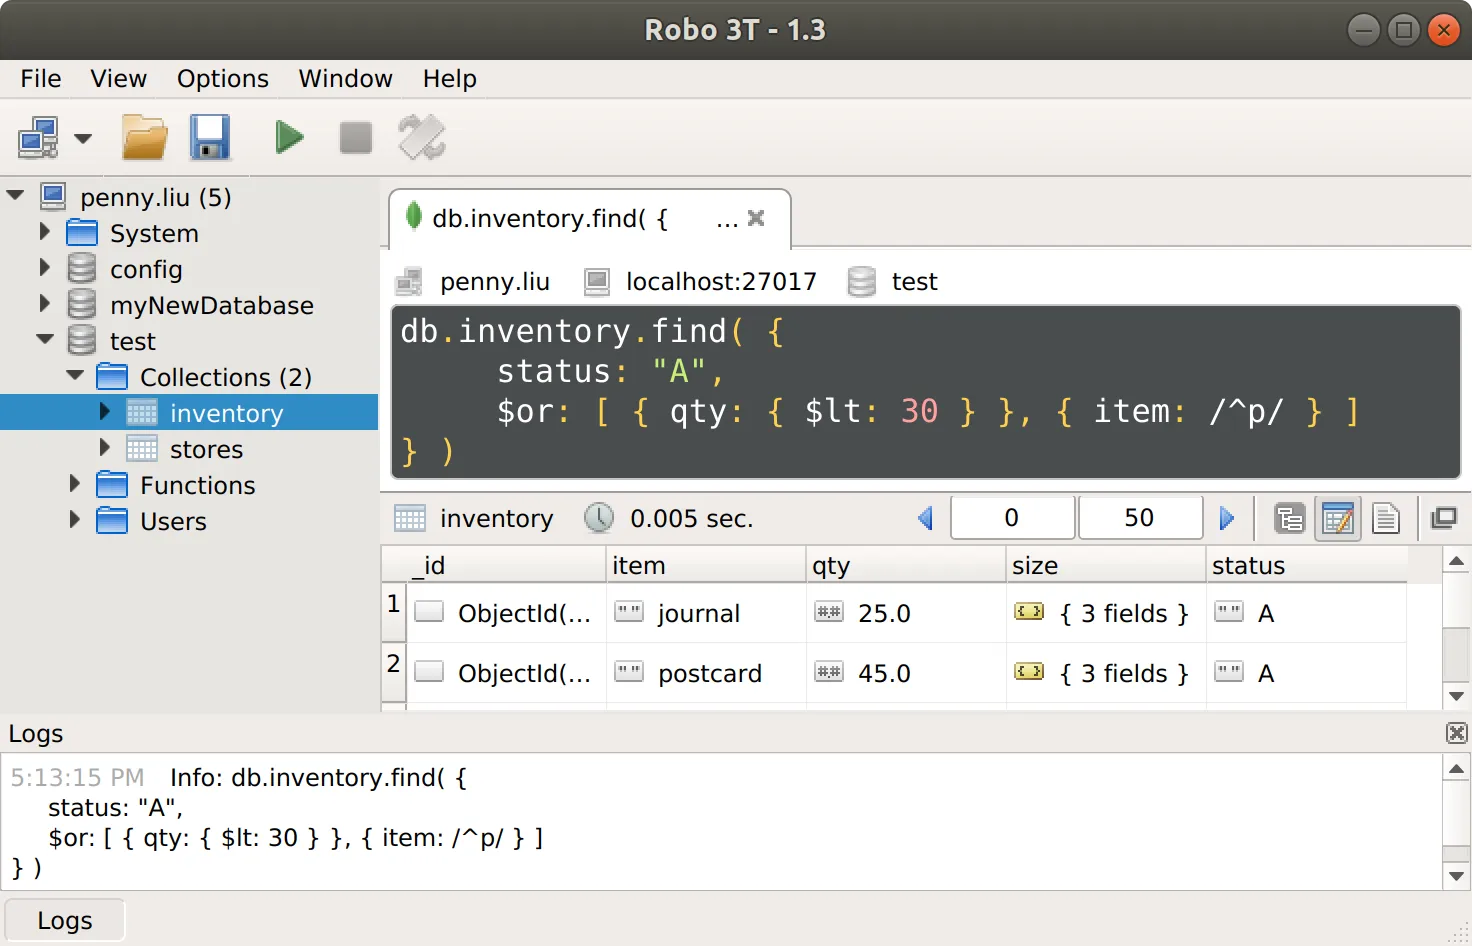Collapse the test database
The height and width of the screenshot is (946, 1472).
45,340
